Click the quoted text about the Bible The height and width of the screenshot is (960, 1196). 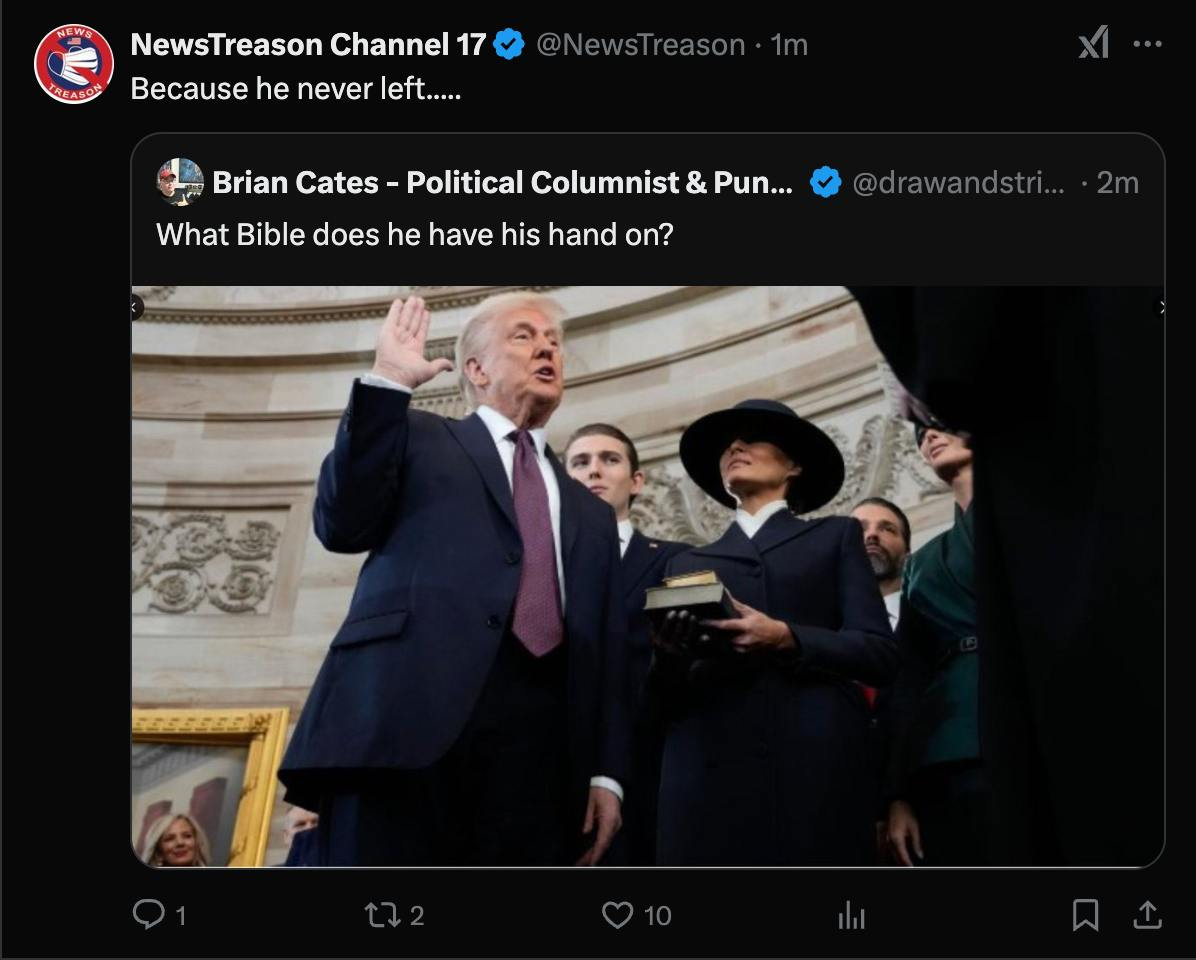(x=414, y=235)
